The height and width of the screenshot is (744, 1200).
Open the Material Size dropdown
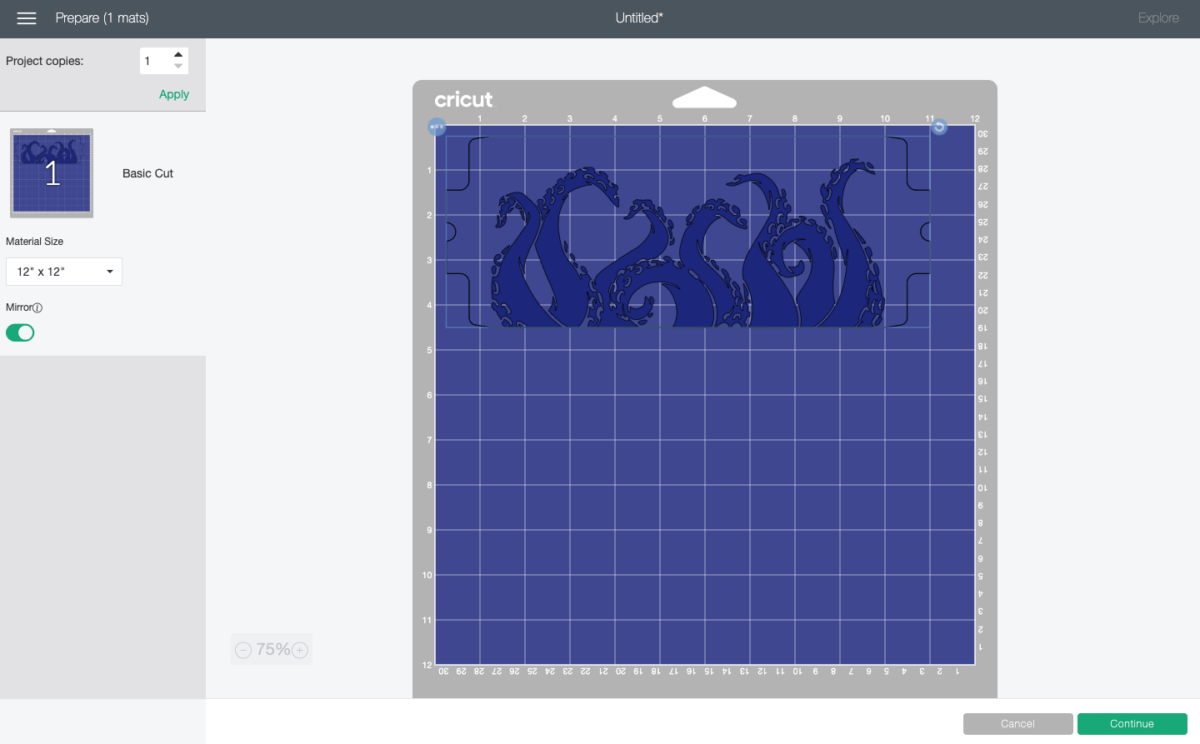click(x=64, y=271)
